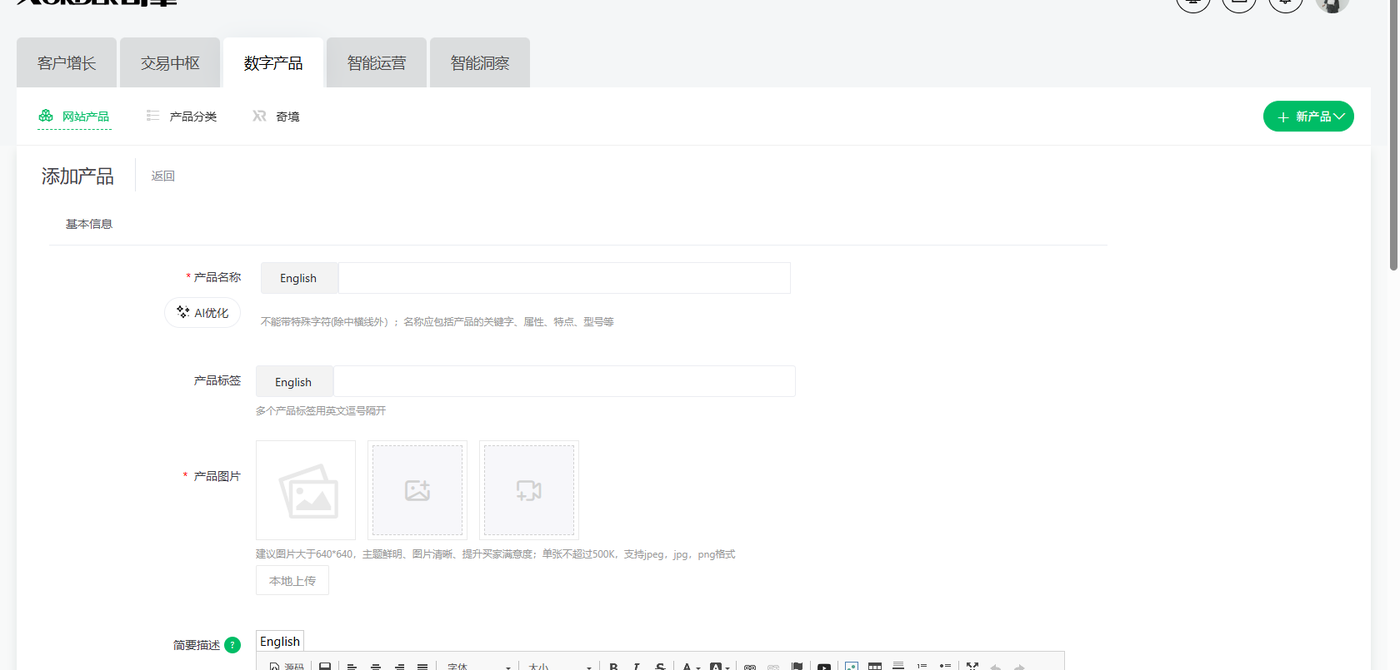Open 奇境 XR submenu item
The image size is (1400, 670).
point(276,117)
